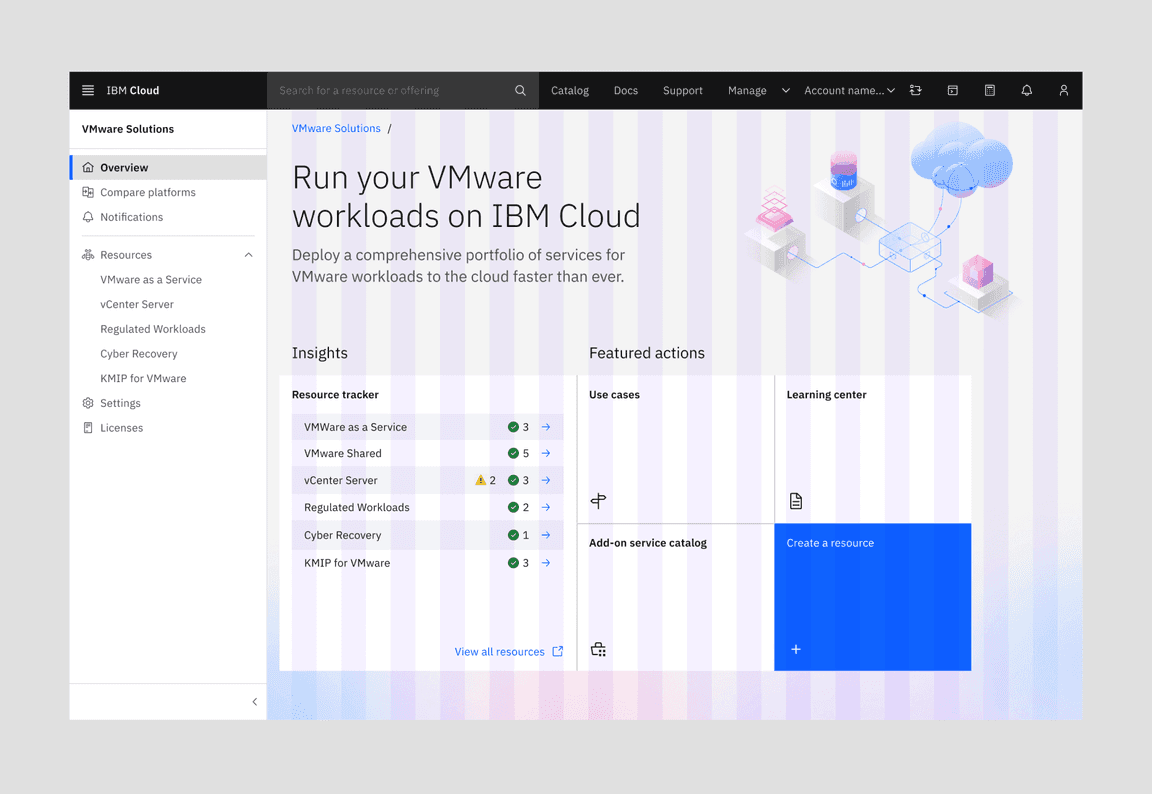This screenshot has height=794, width=1152.
Task: Select Compare platforms in sidebar
Action: [147, 192]
